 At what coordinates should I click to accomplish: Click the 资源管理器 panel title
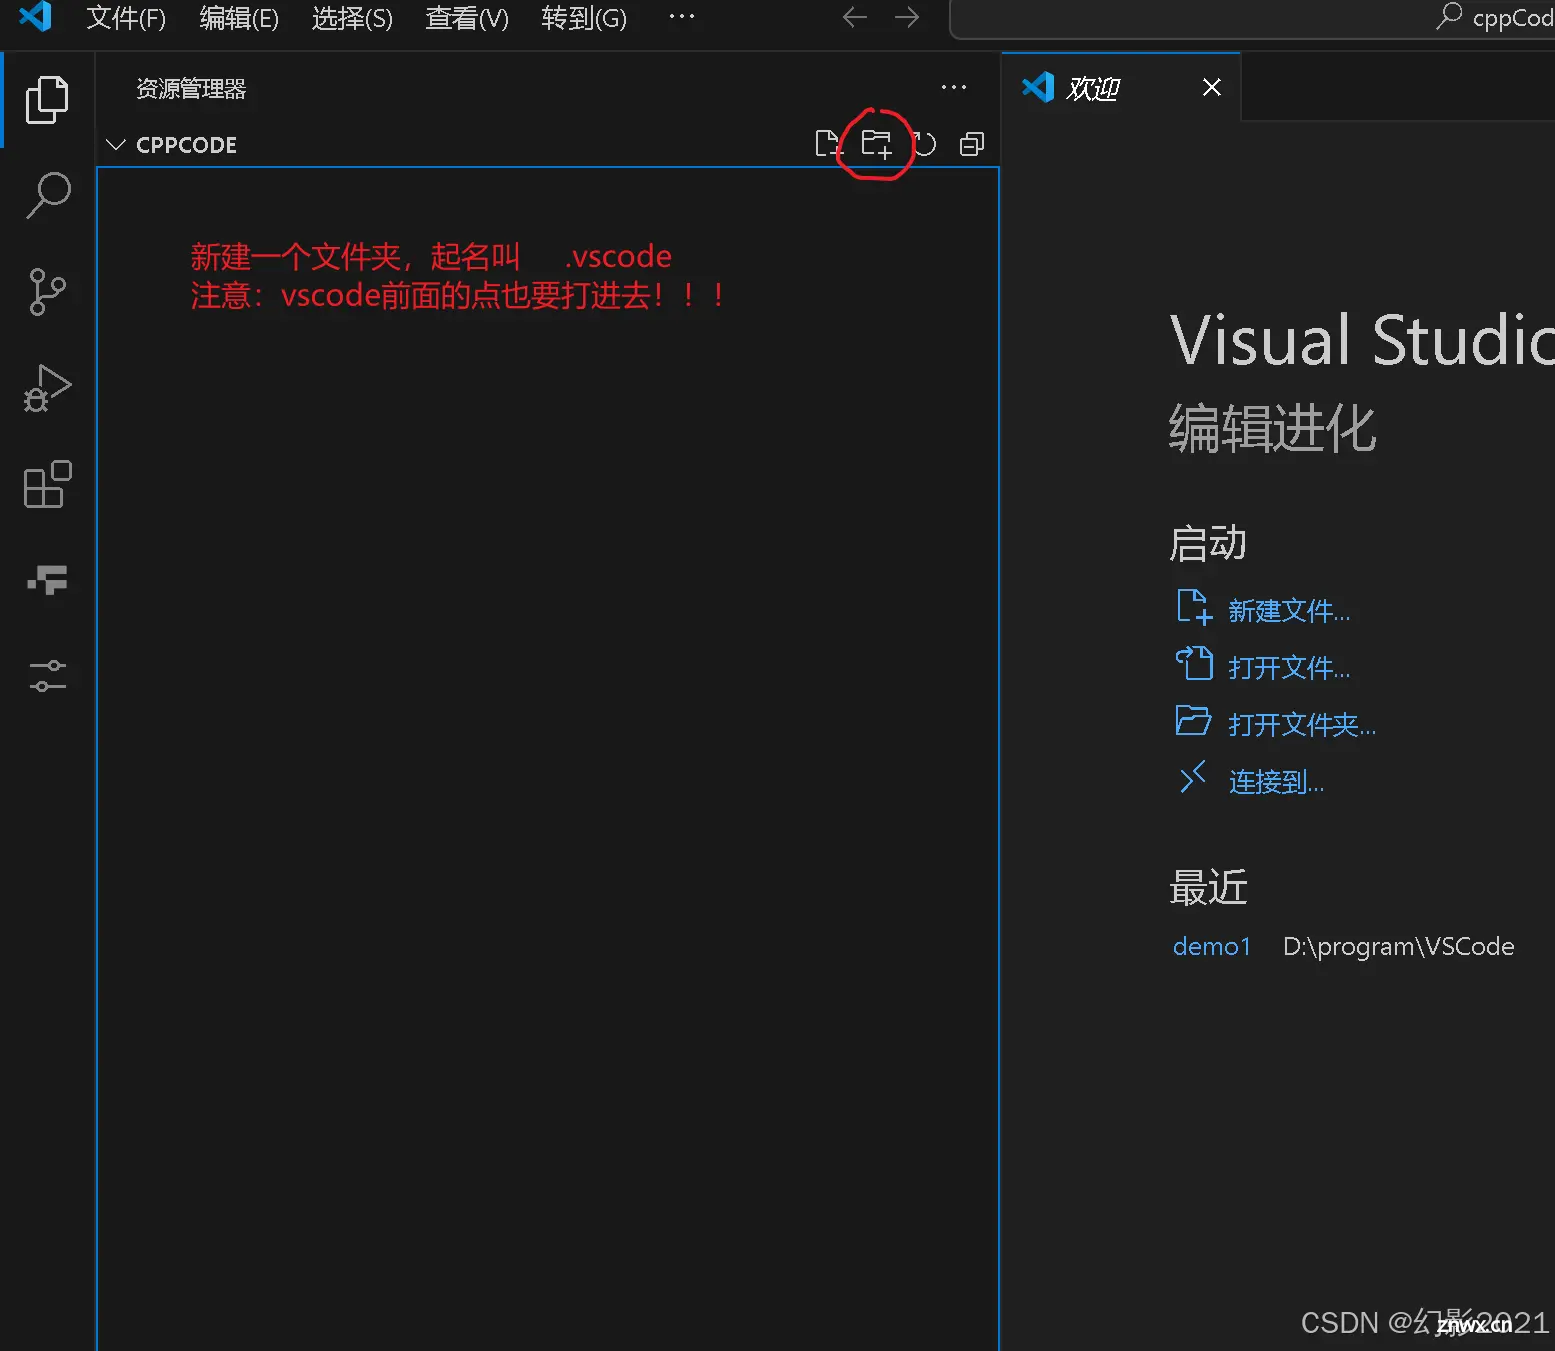(191, 89)
